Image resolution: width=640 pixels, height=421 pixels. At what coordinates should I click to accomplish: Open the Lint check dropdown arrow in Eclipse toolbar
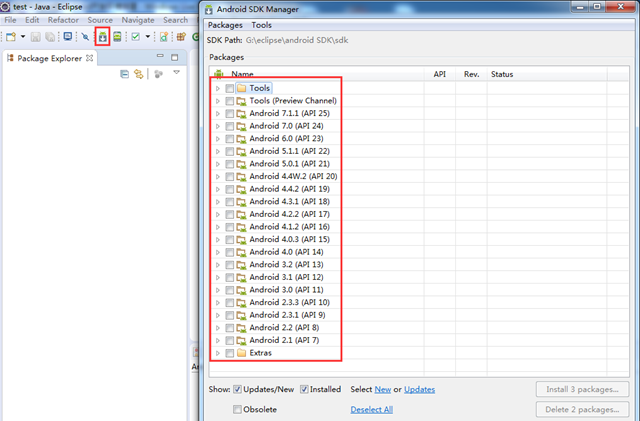(x=148, y=37)
